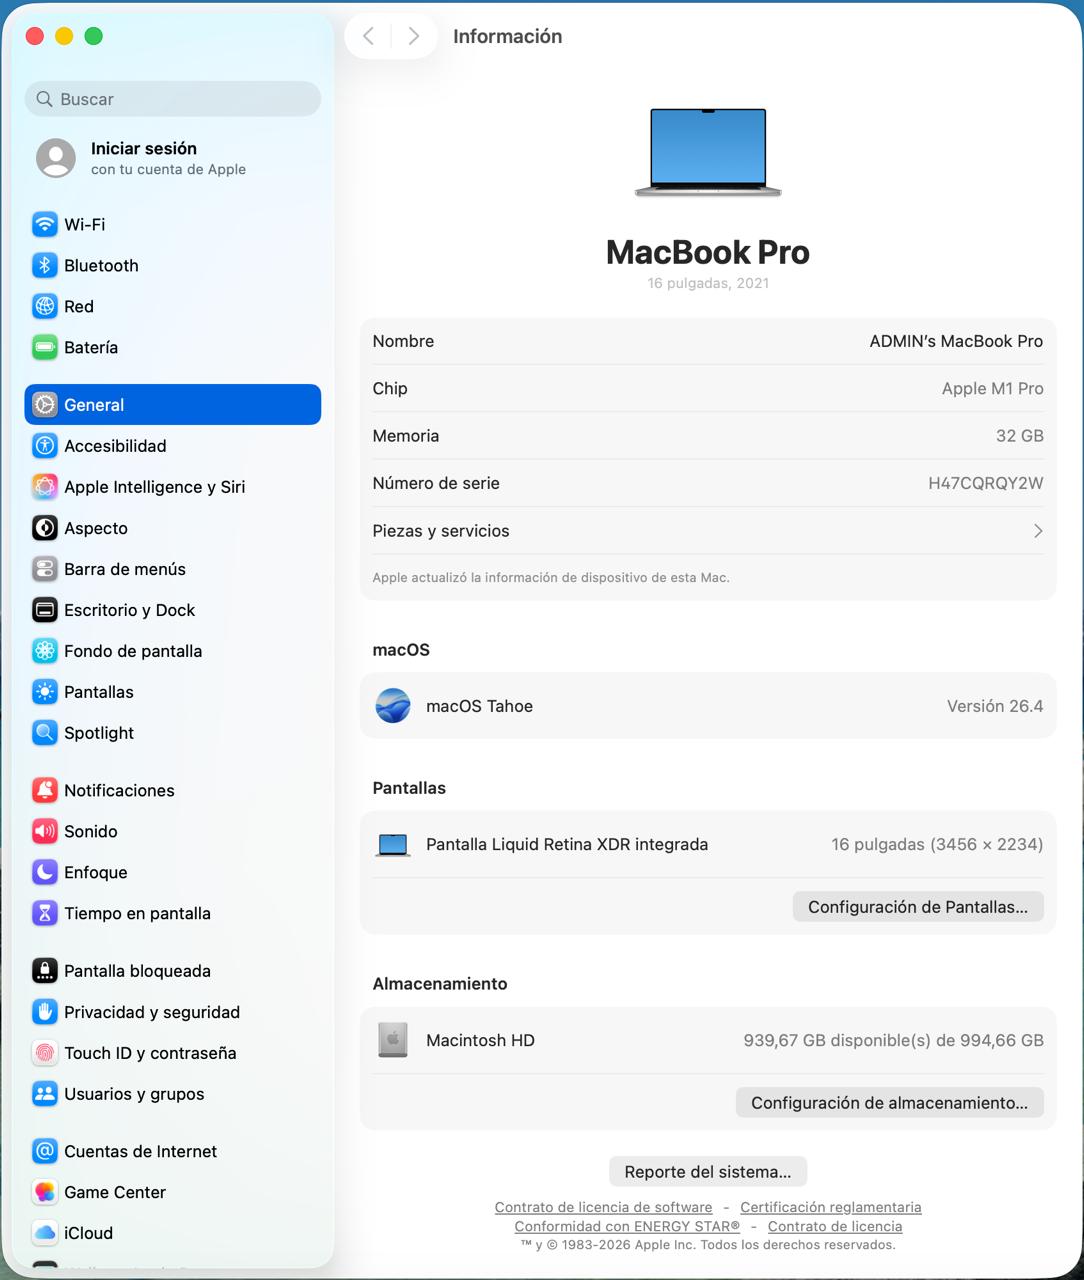Go back with the left arrow

click(x=368, y=36)
